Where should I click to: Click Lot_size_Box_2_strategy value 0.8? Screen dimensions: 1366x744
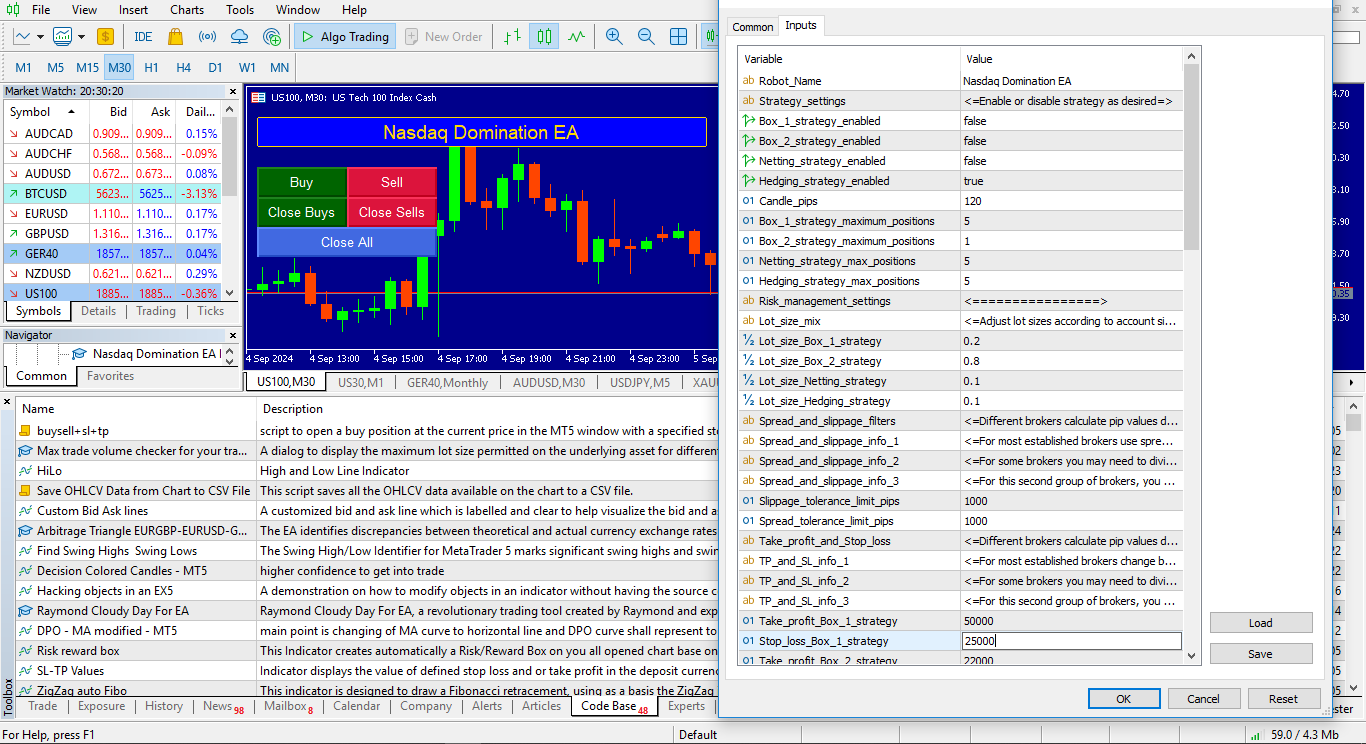click(1071, 361)
